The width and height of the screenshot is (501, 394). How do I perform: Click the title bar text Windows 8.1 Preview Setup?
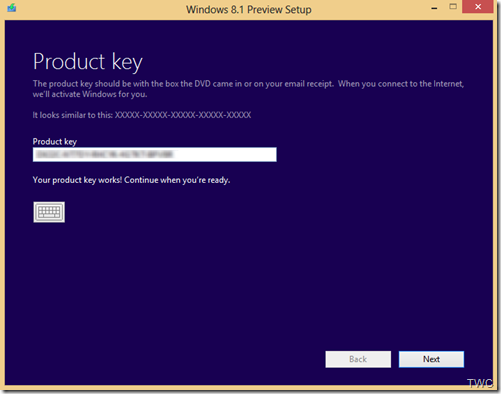click(249, 9)
